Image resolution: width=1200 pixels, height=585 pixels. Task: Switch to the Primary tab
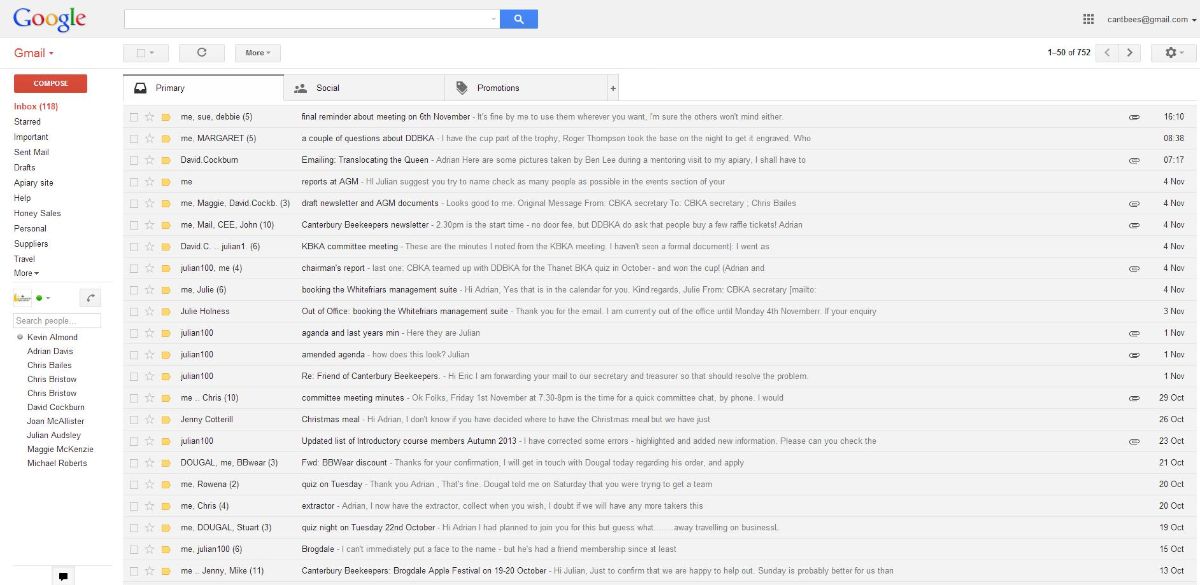click(x=204, y=88)
